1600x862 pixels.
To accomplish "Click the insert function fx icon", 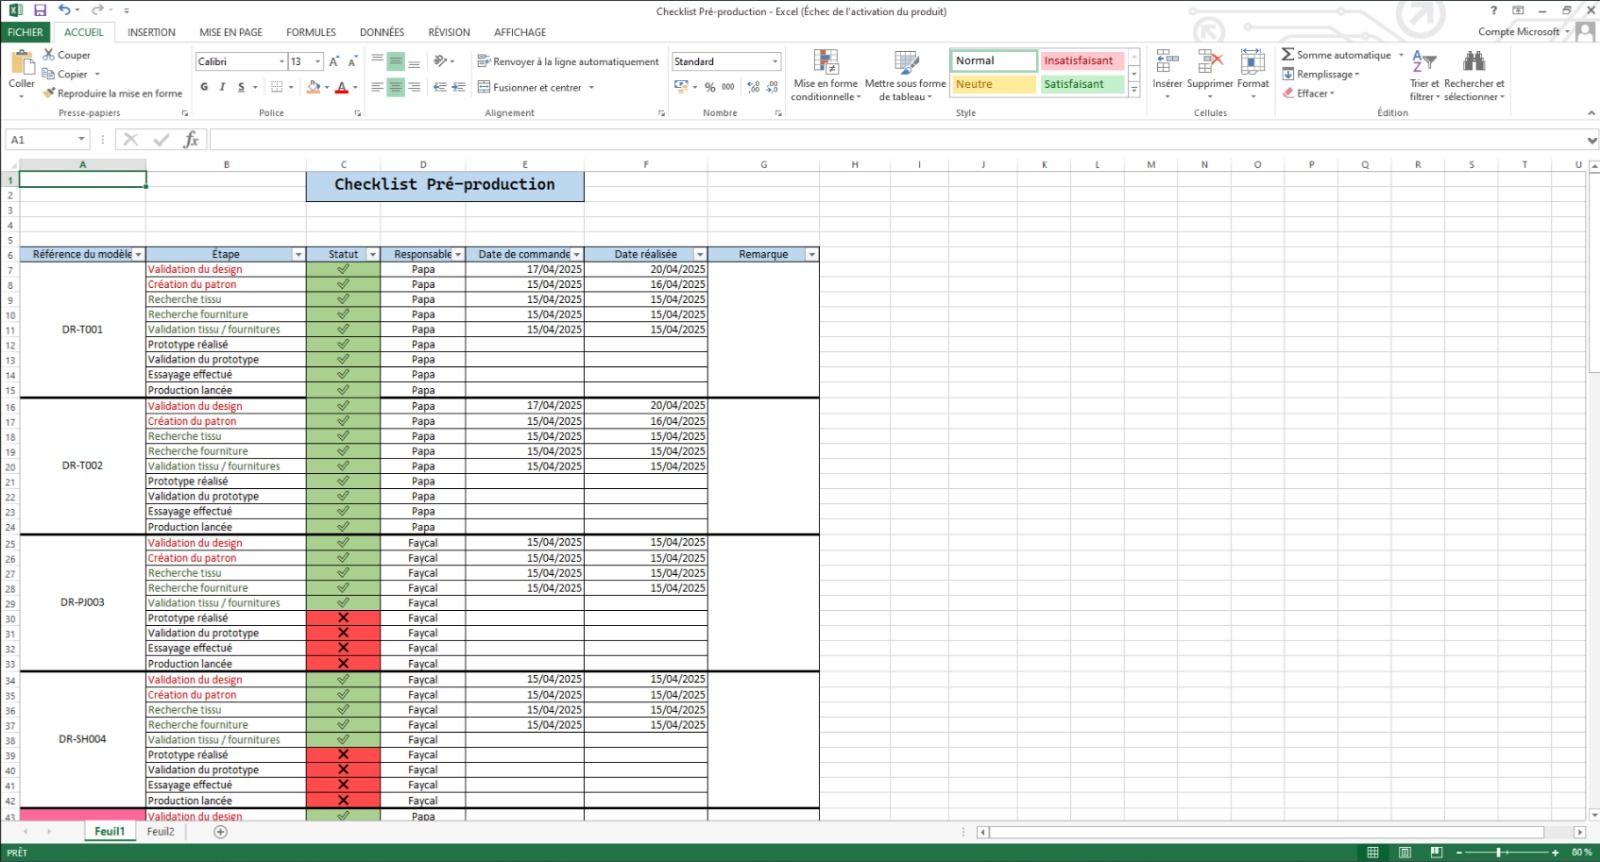I will pos(191,140).
